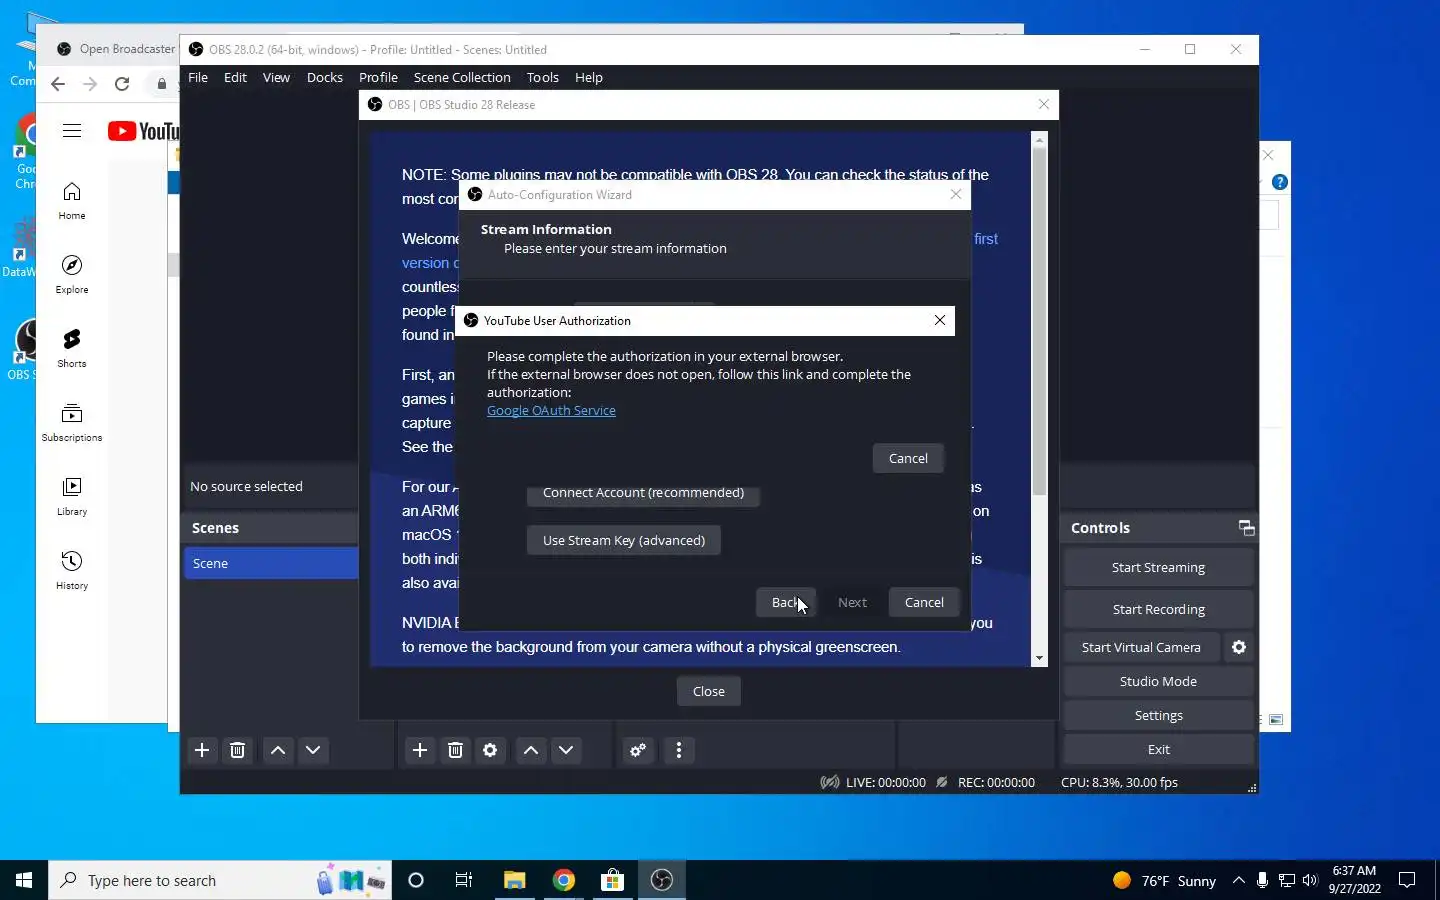The image size is (1440, 900).
Task: Go to YouTube Home in sidebar
Action: point(72,201)
